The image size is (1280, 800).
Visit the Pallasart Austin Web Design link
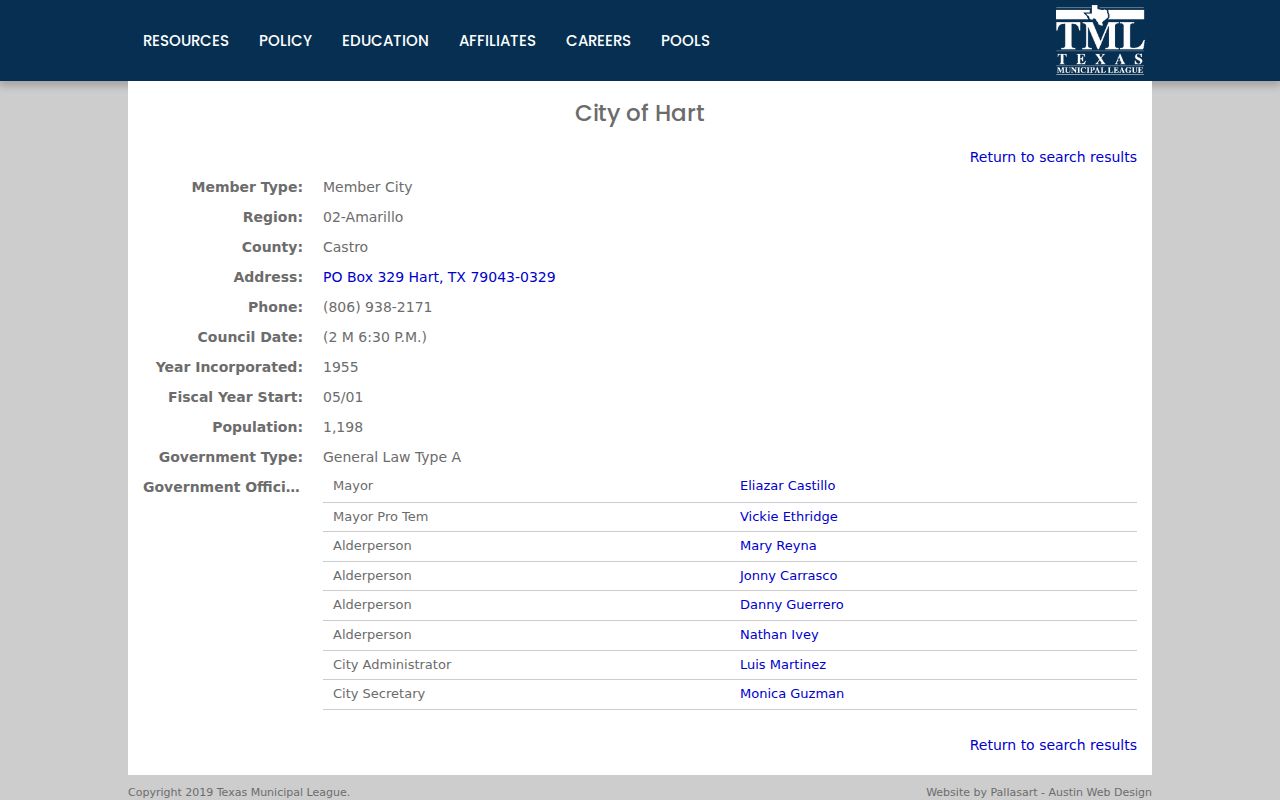point(1039,792)
